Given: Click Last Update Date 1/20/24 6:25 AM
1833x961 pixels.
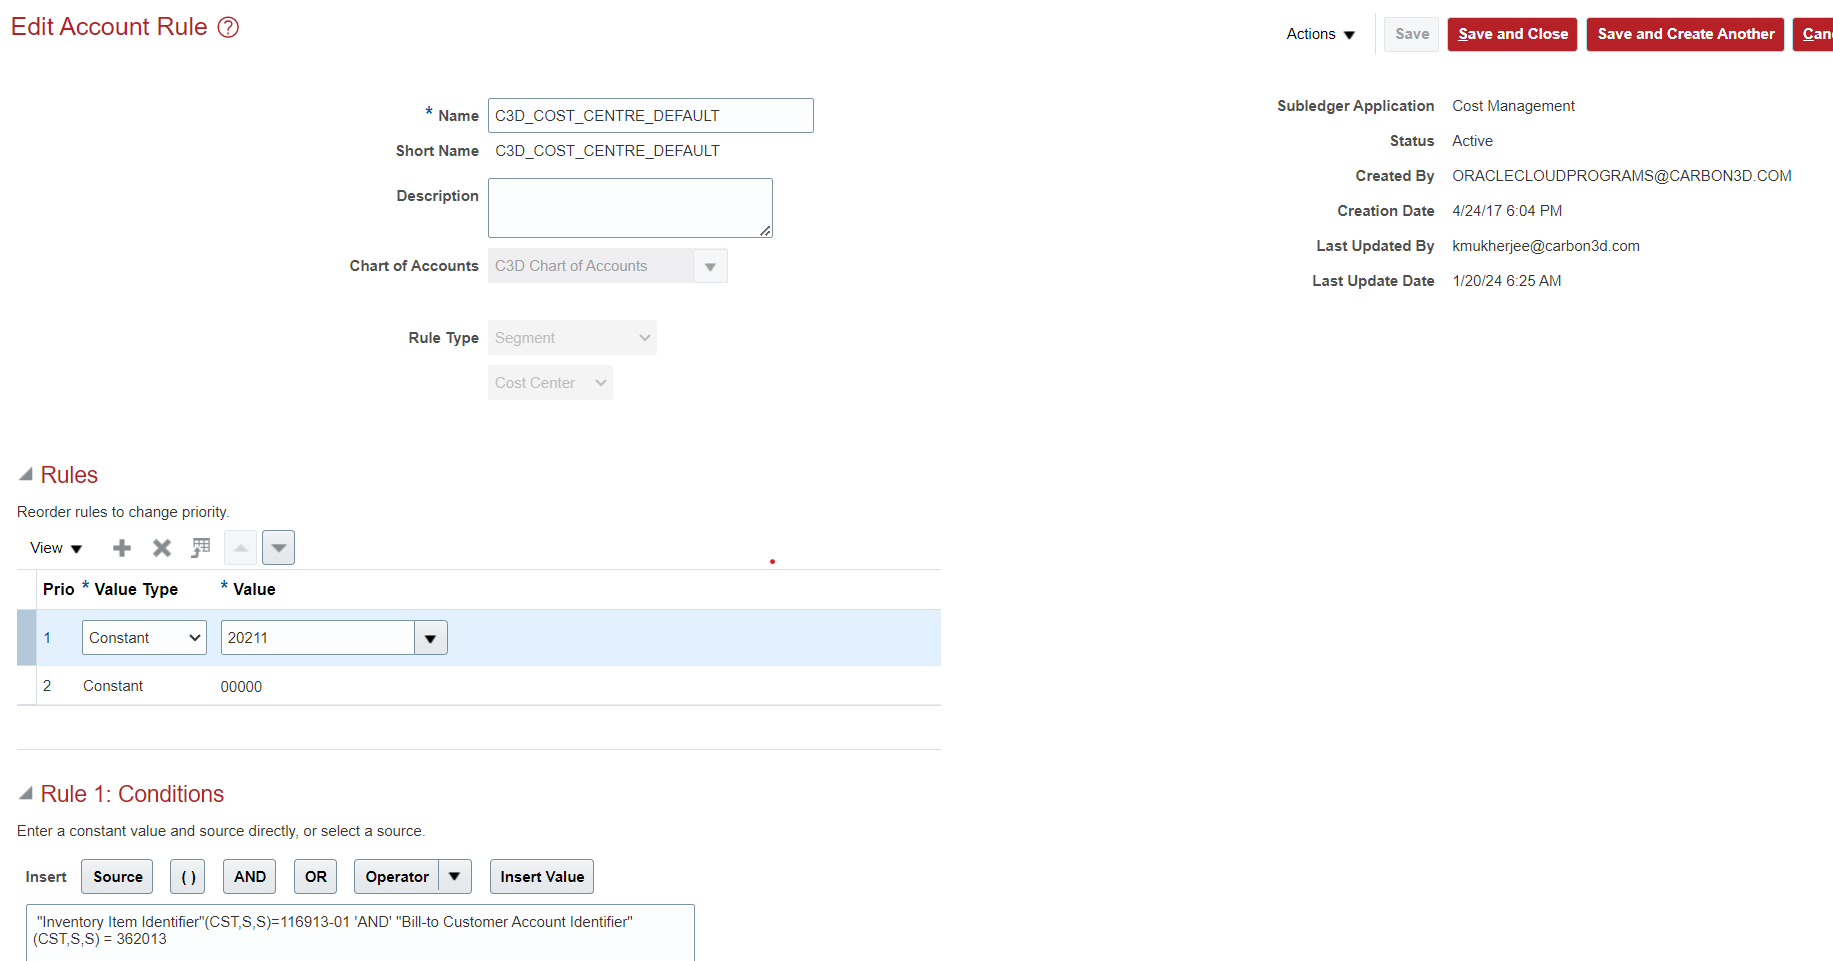Looking at the screenshot, I should tap(1506, 281).
